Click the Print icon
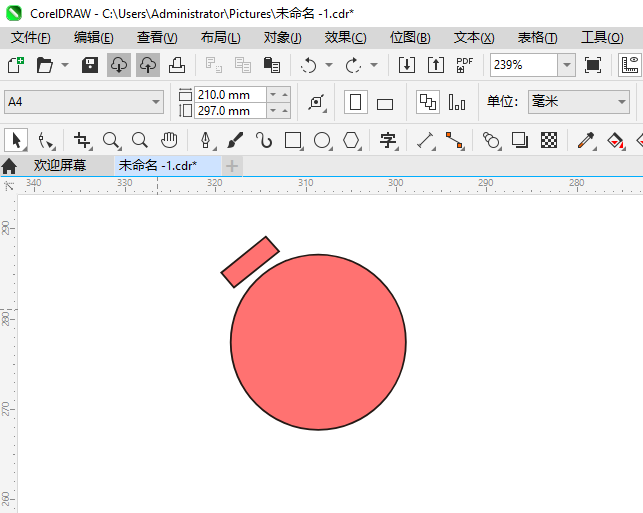 click(x=177, y=65)
